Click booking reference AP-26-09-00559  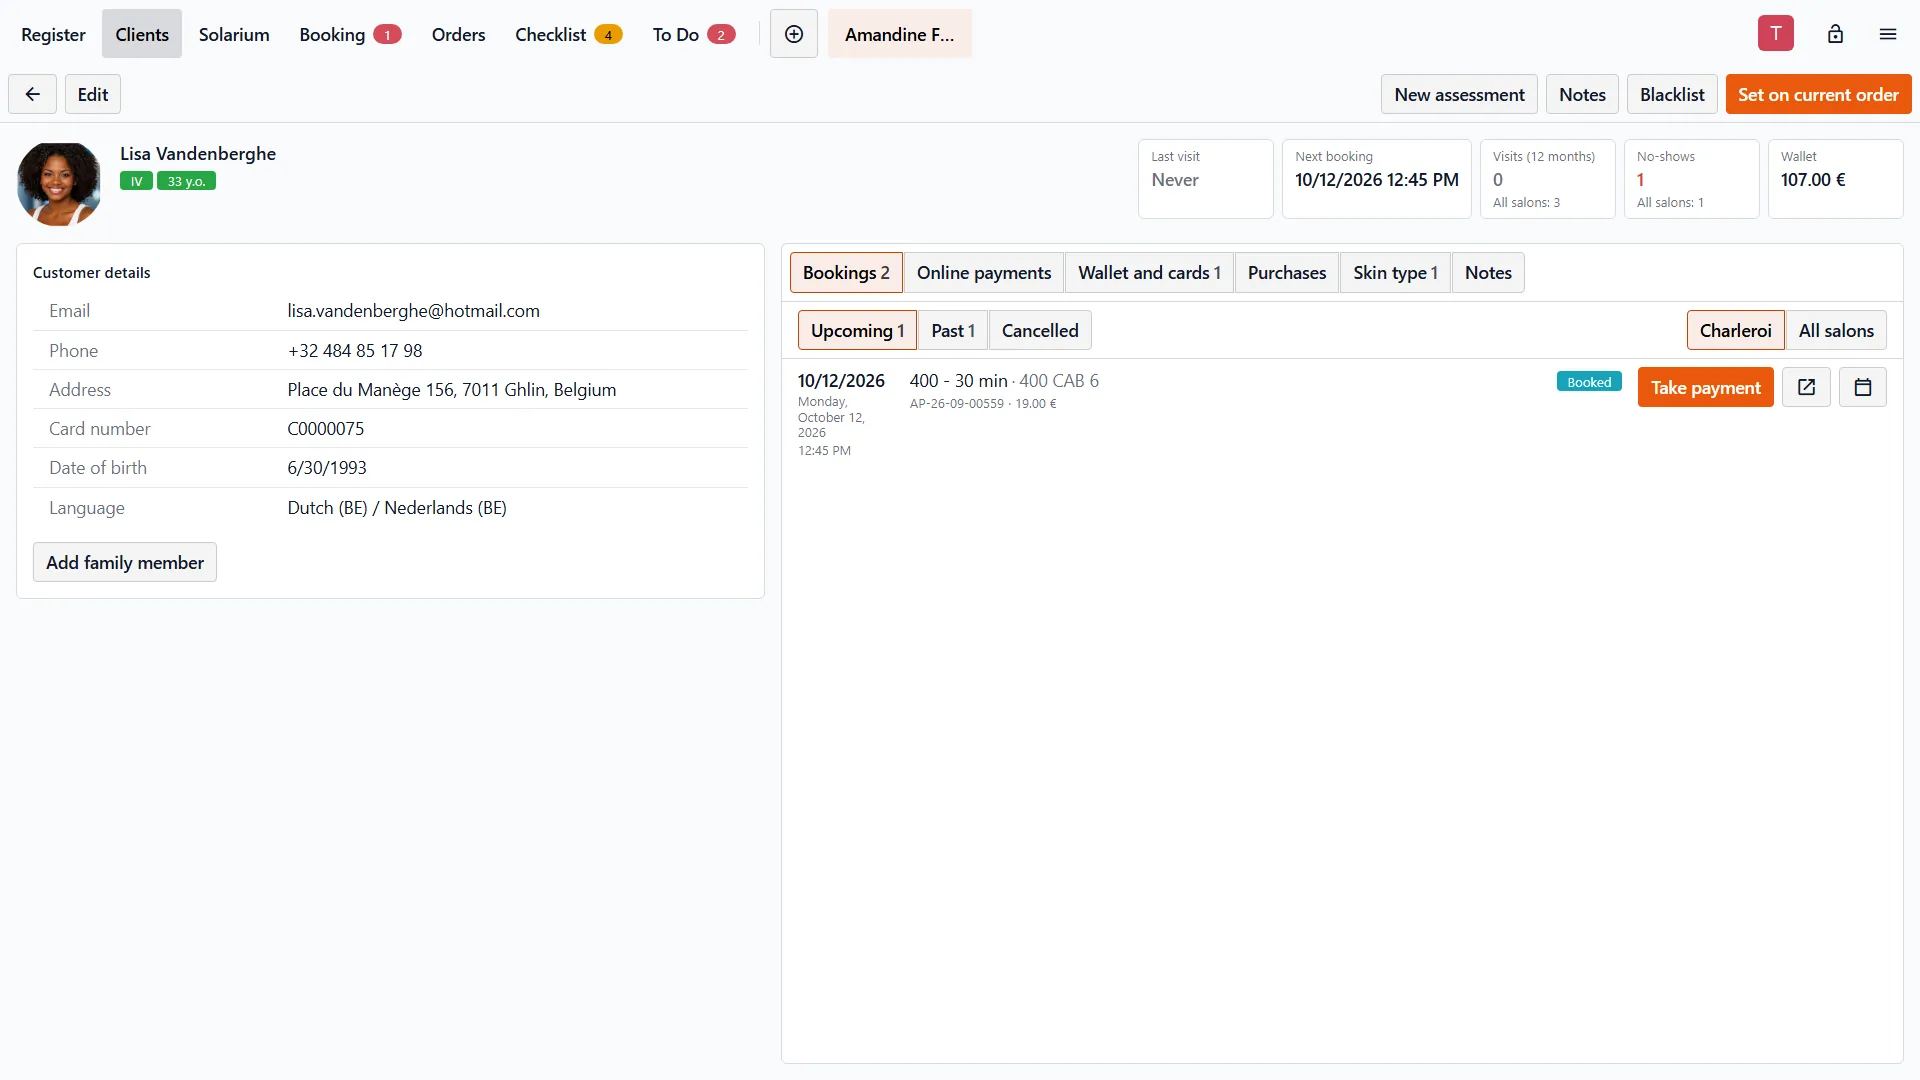(x=957, y=404)
